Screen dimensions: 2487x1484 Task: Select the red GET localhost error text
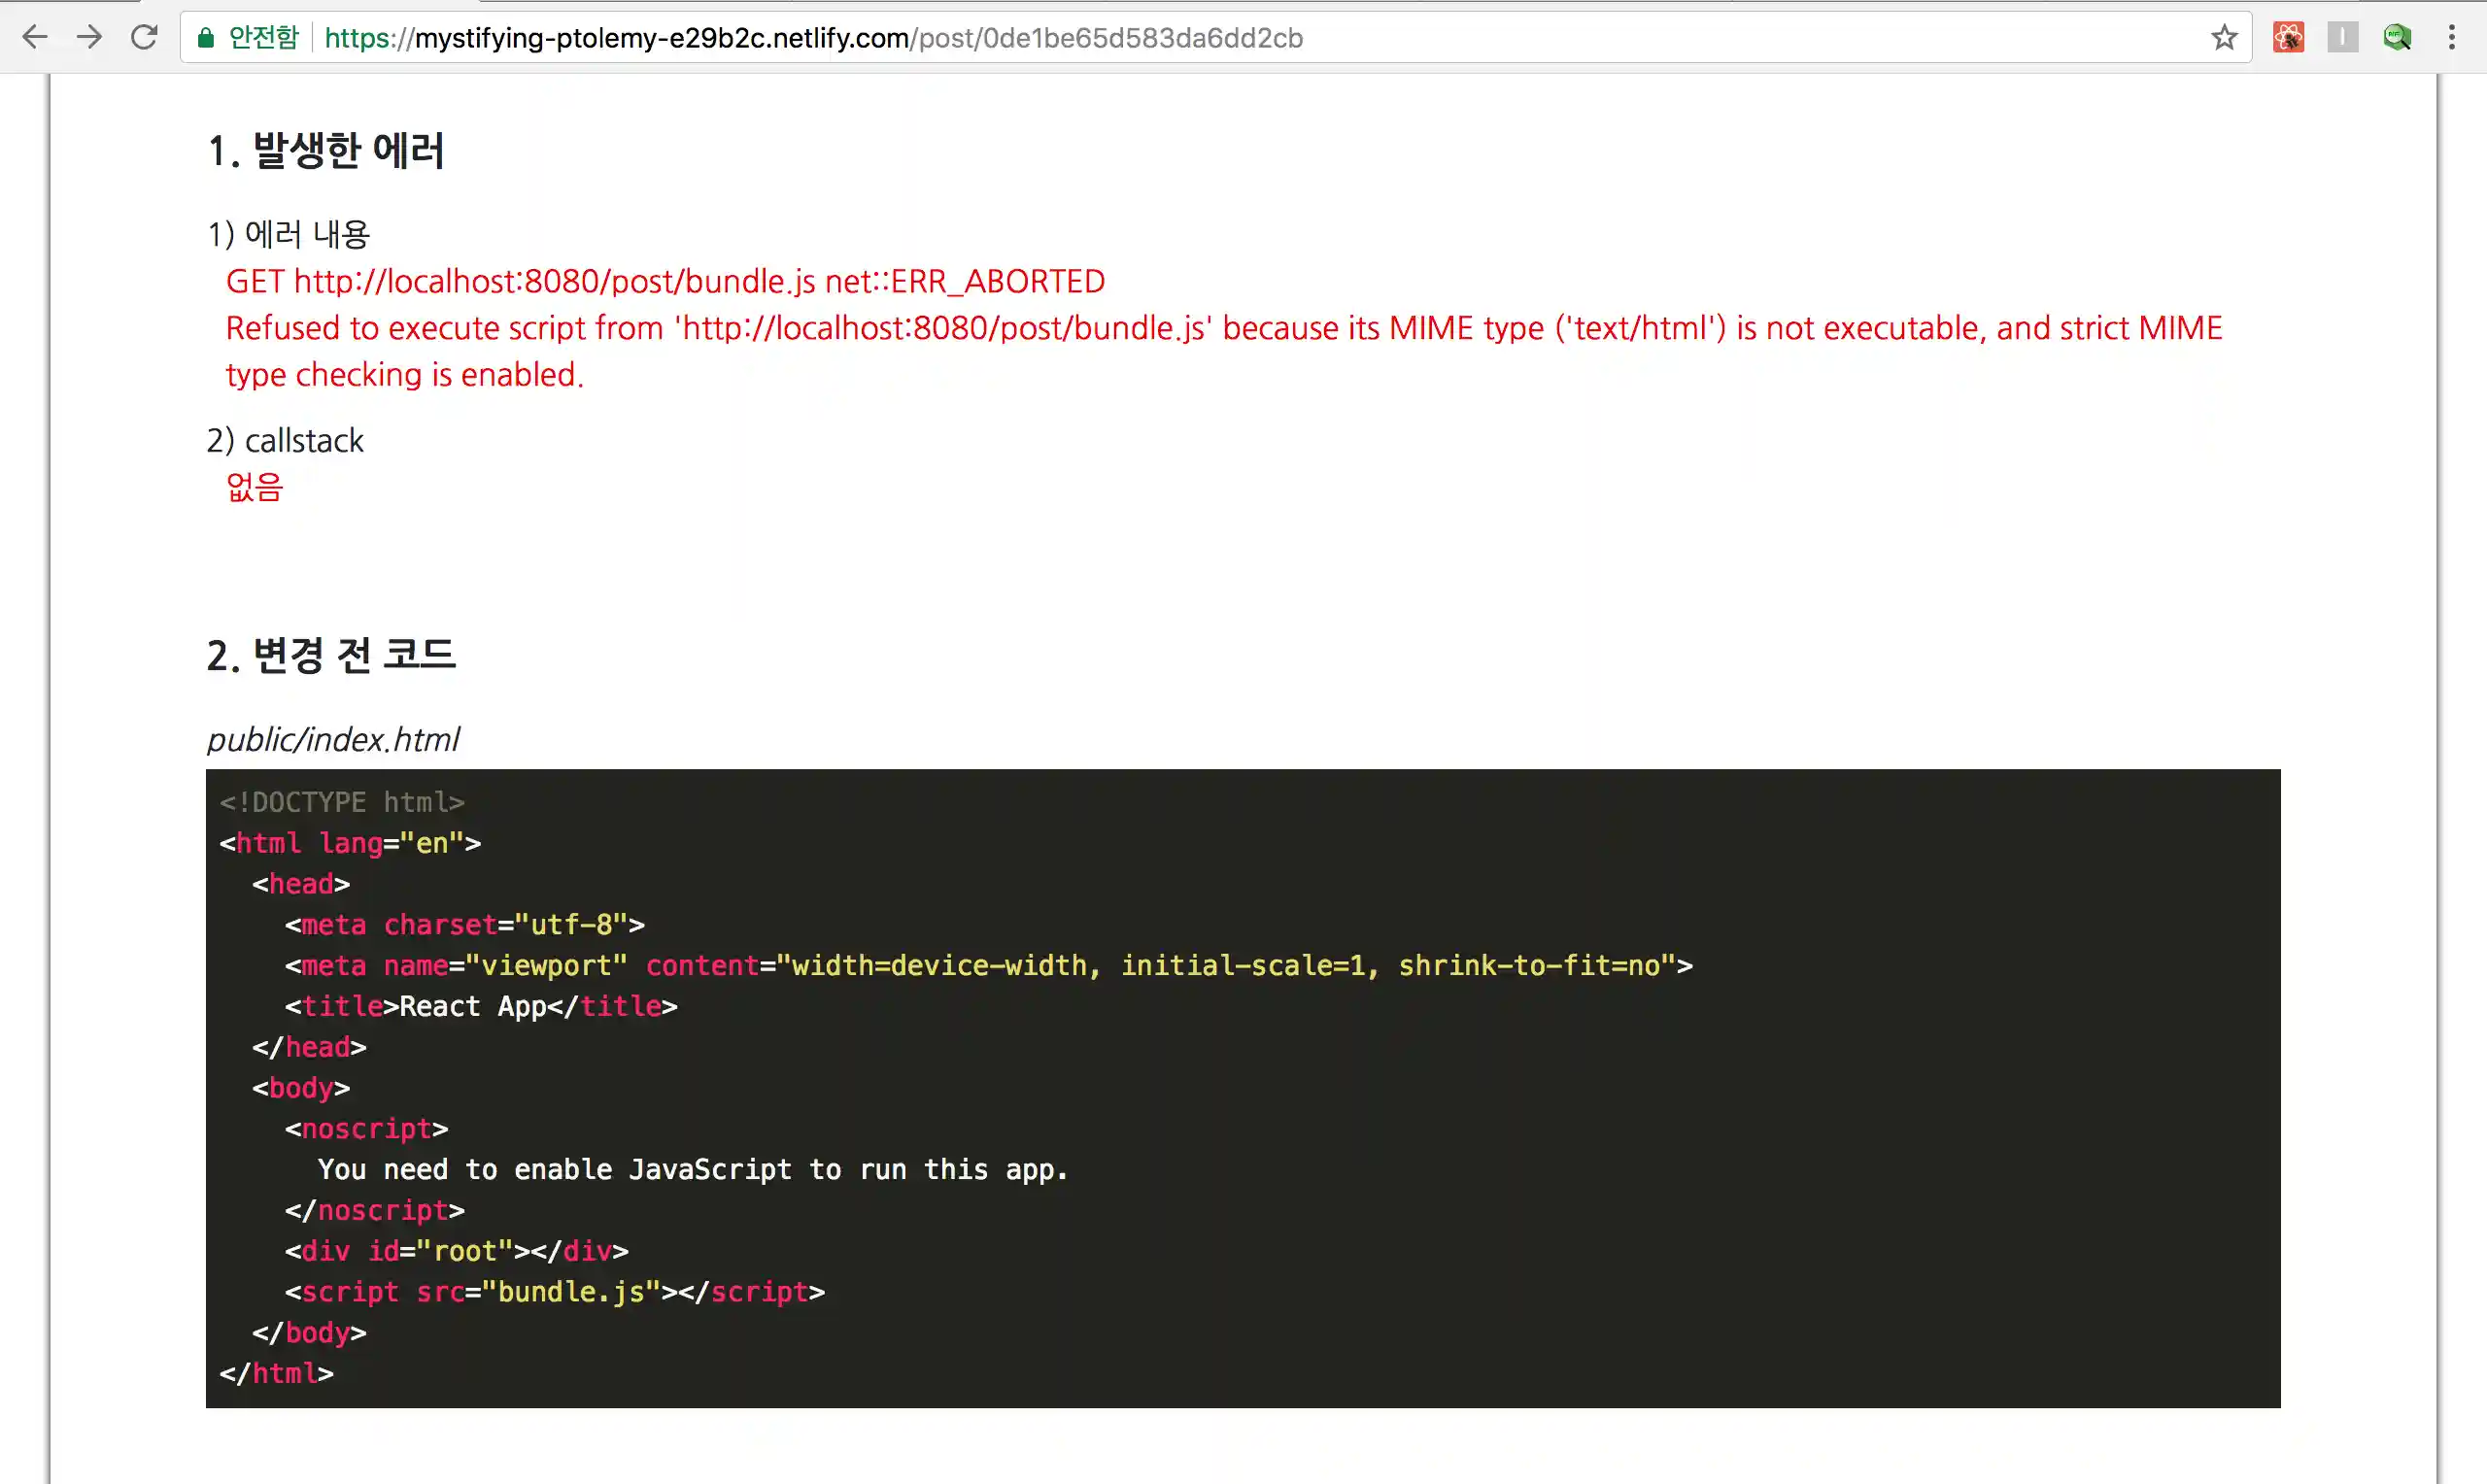[x=665, y=281]
